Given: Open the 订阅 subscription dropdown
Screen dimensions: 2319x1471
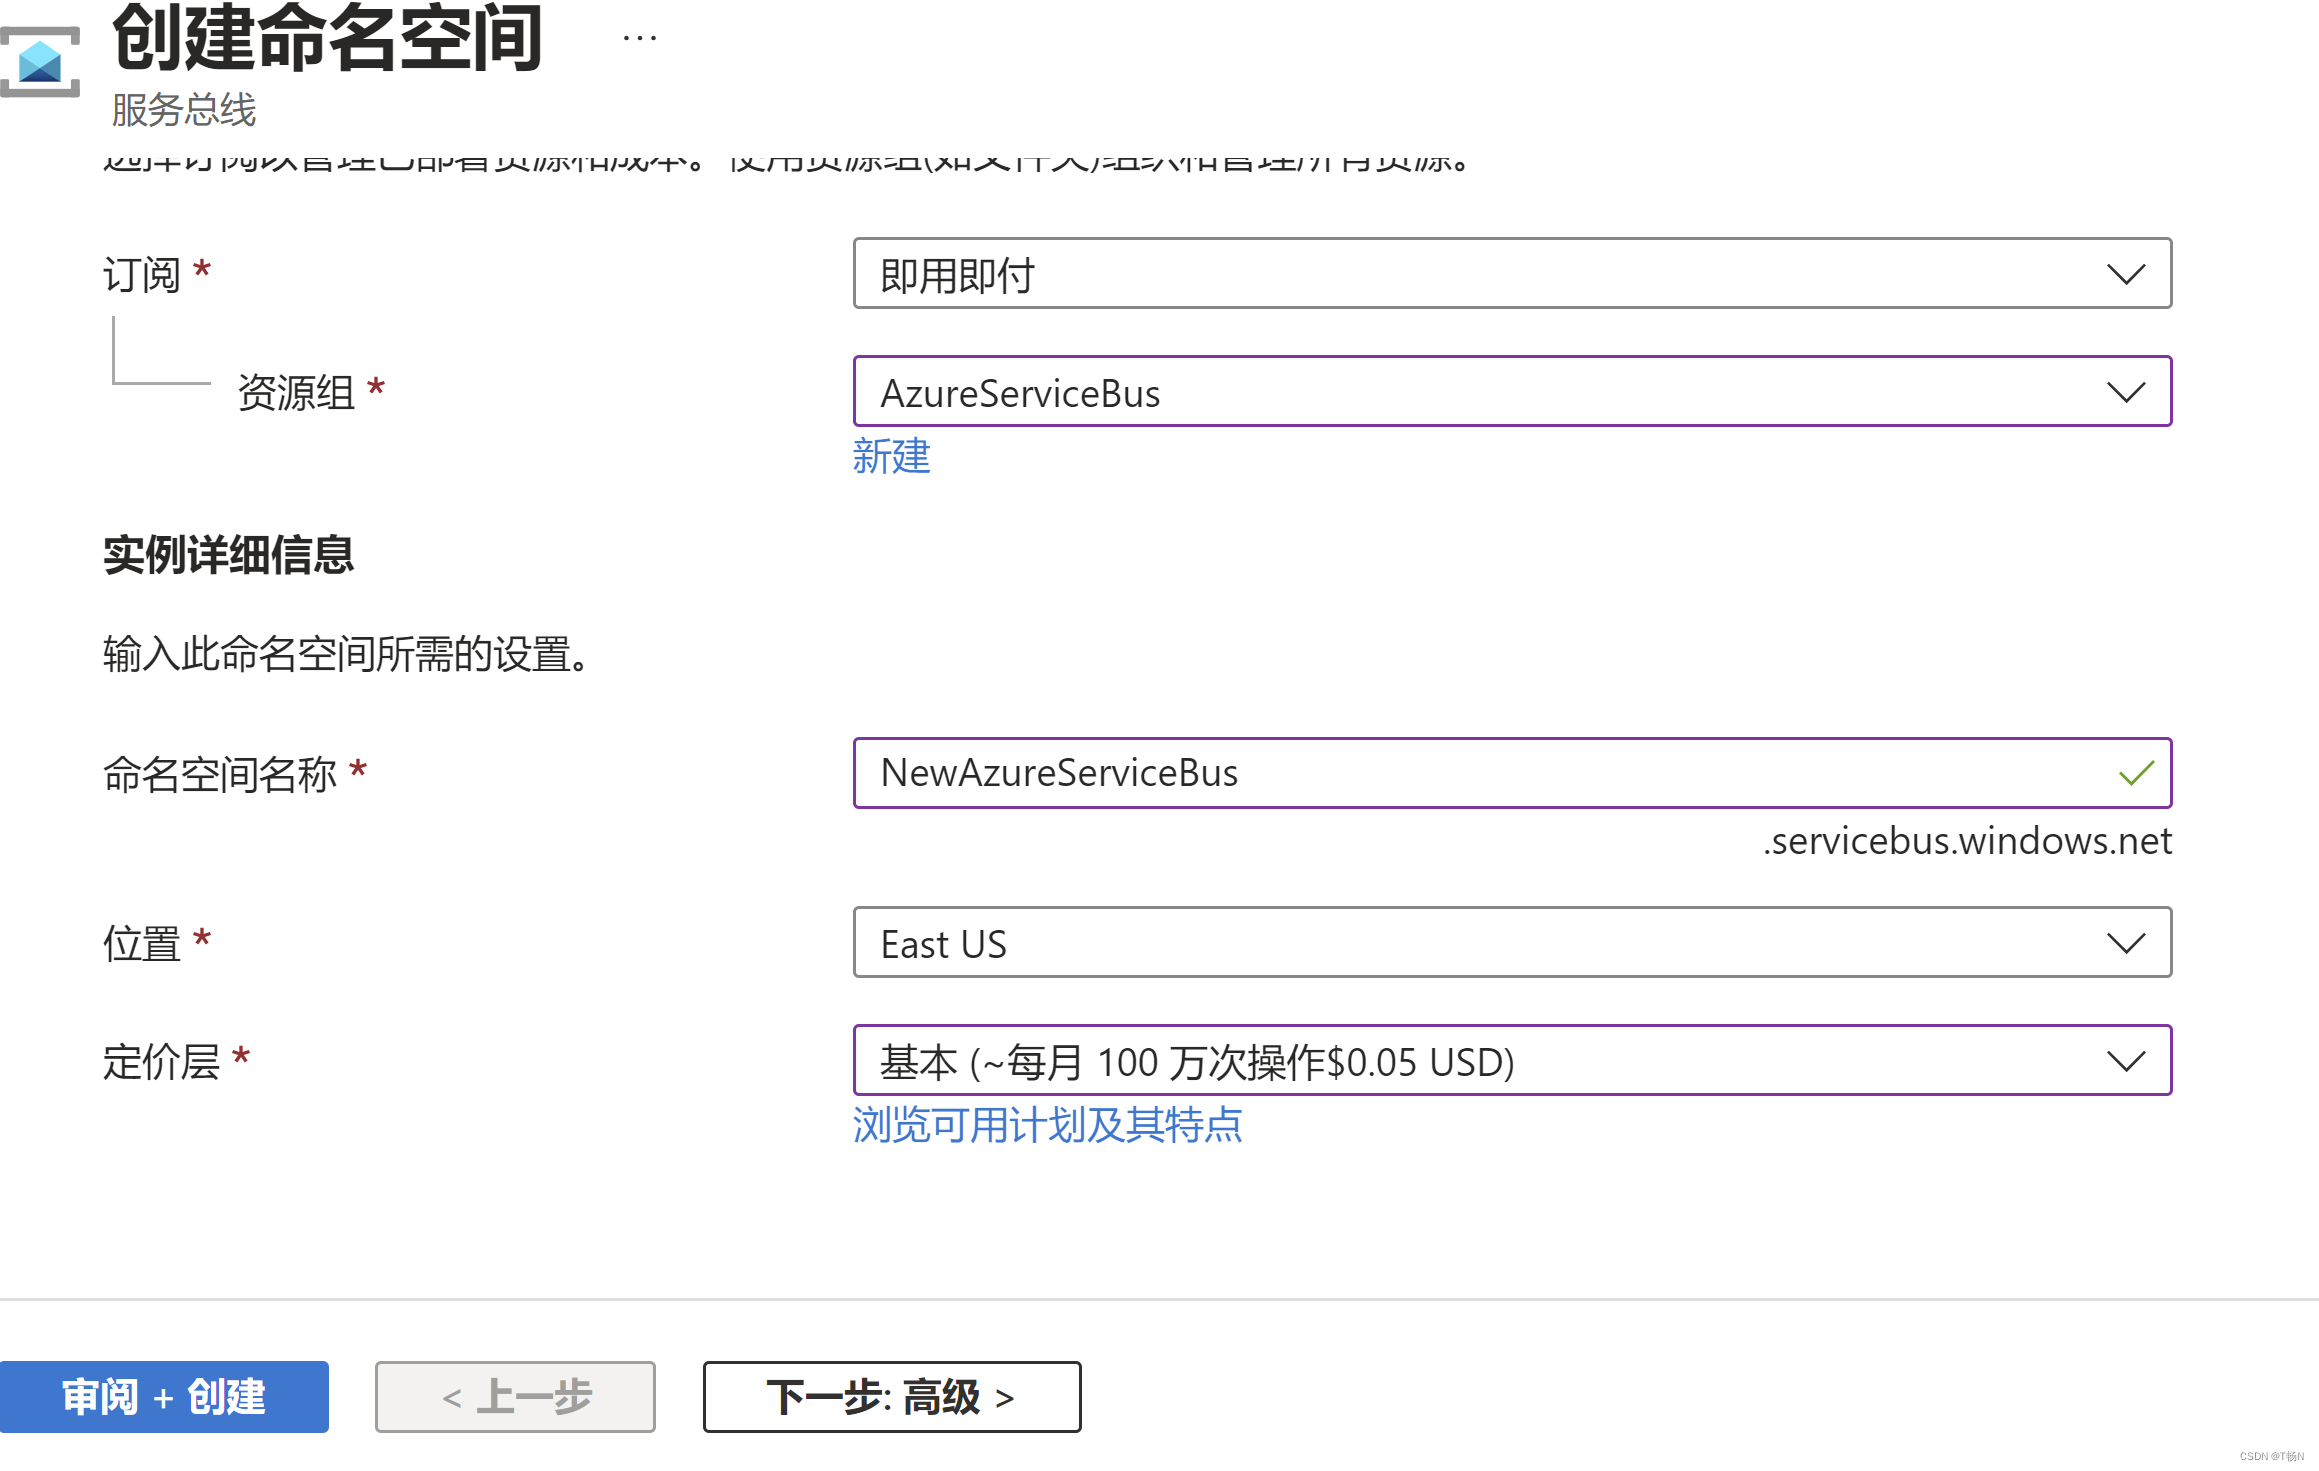Looking at the screenshot, I should click(x=1512, y=273).
